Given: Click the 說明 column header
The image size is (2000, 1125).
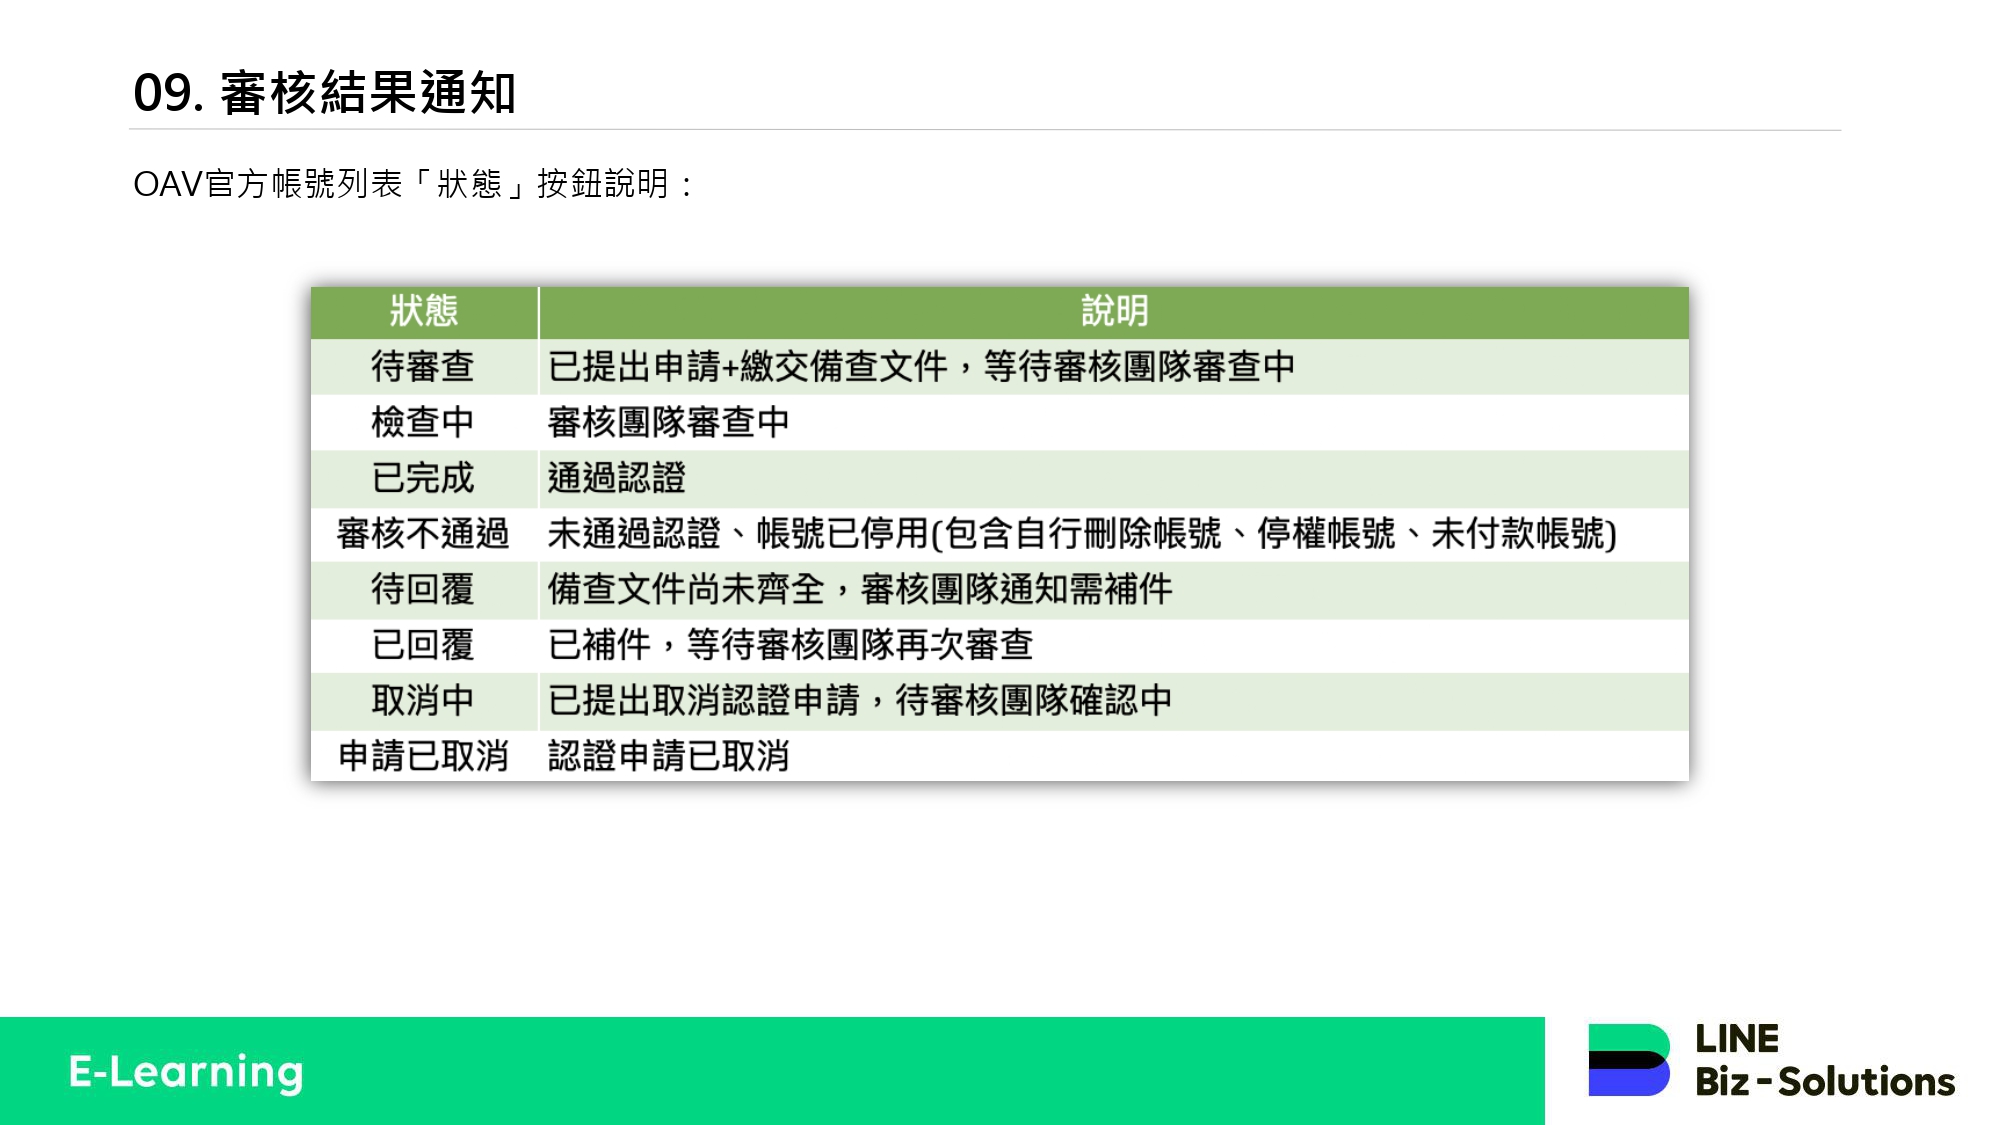Looking at the screenshot, I should pos(1114,311).
